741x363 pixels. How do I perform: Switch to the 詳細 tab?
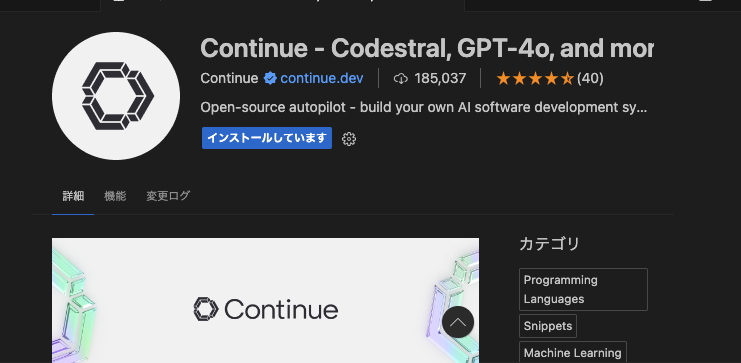tap(73, 196)
